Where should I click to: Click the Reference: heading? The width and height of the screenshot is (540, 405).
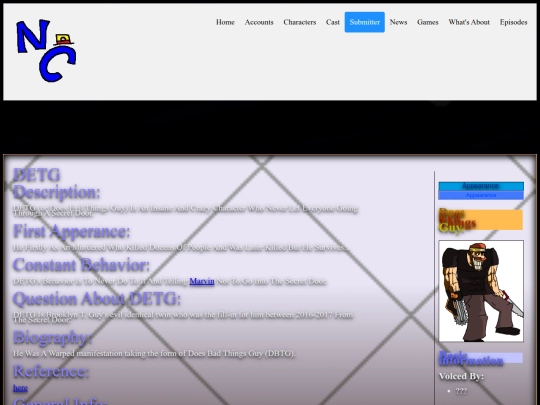tap(51, 371)
